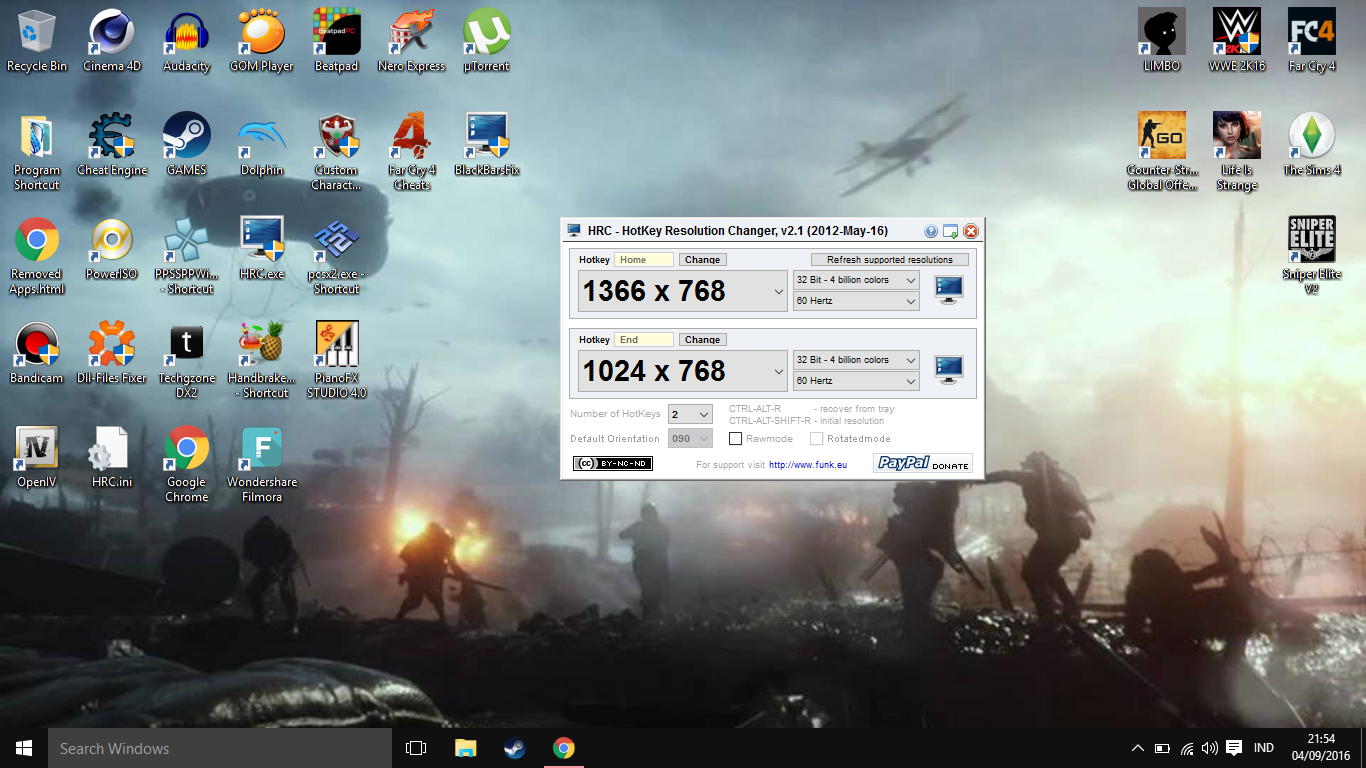1366x768 pixels.
Task: Click the CC BY-NC-ND license badge
Action: [x=613, y=463]
